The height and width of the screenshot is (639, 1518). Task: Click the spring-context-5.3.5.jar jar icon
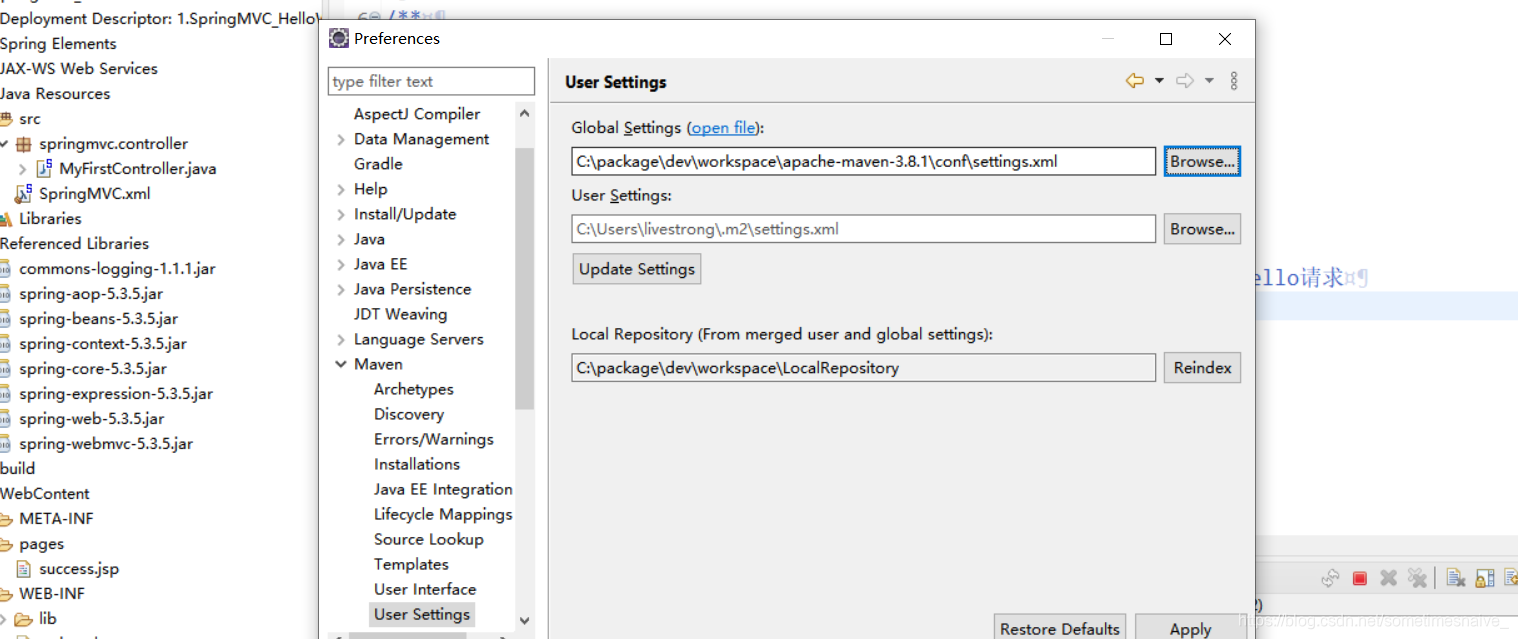click(x=5, y=344)
